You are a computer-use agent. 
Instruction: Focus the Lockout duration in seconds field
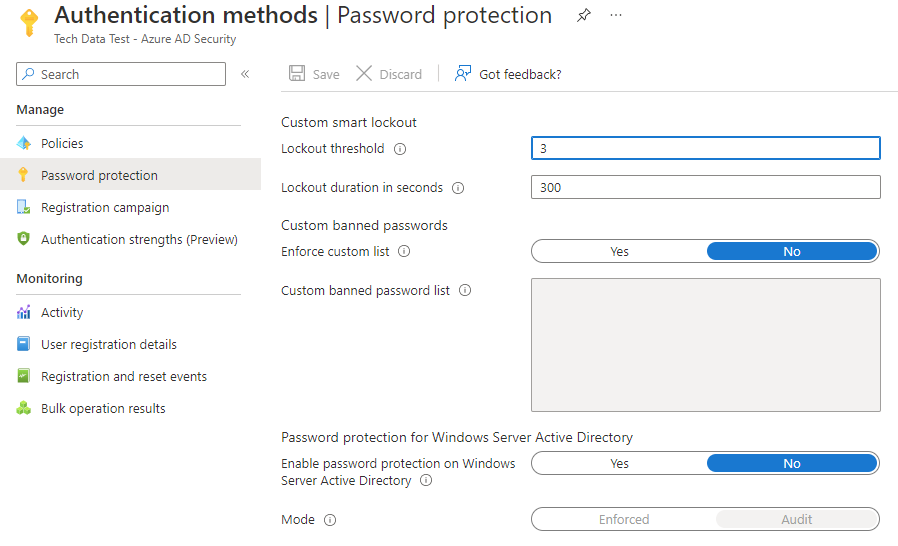pos(706,187)
